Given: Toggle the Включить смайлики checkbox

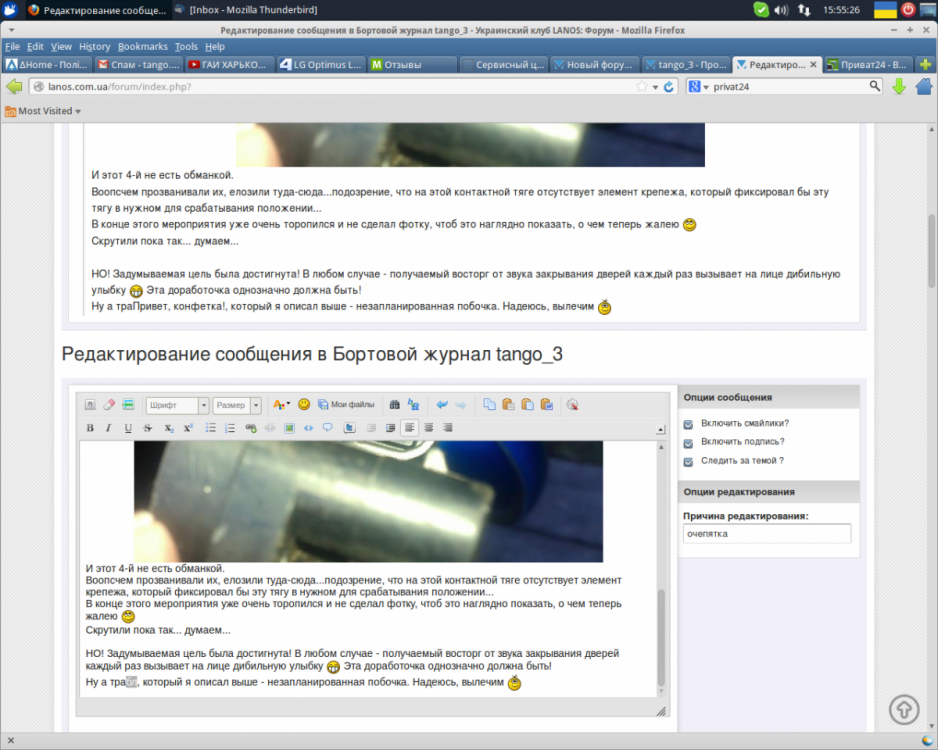Looking at the screenshot, I should pyautogui.click(x=688, y=423).
